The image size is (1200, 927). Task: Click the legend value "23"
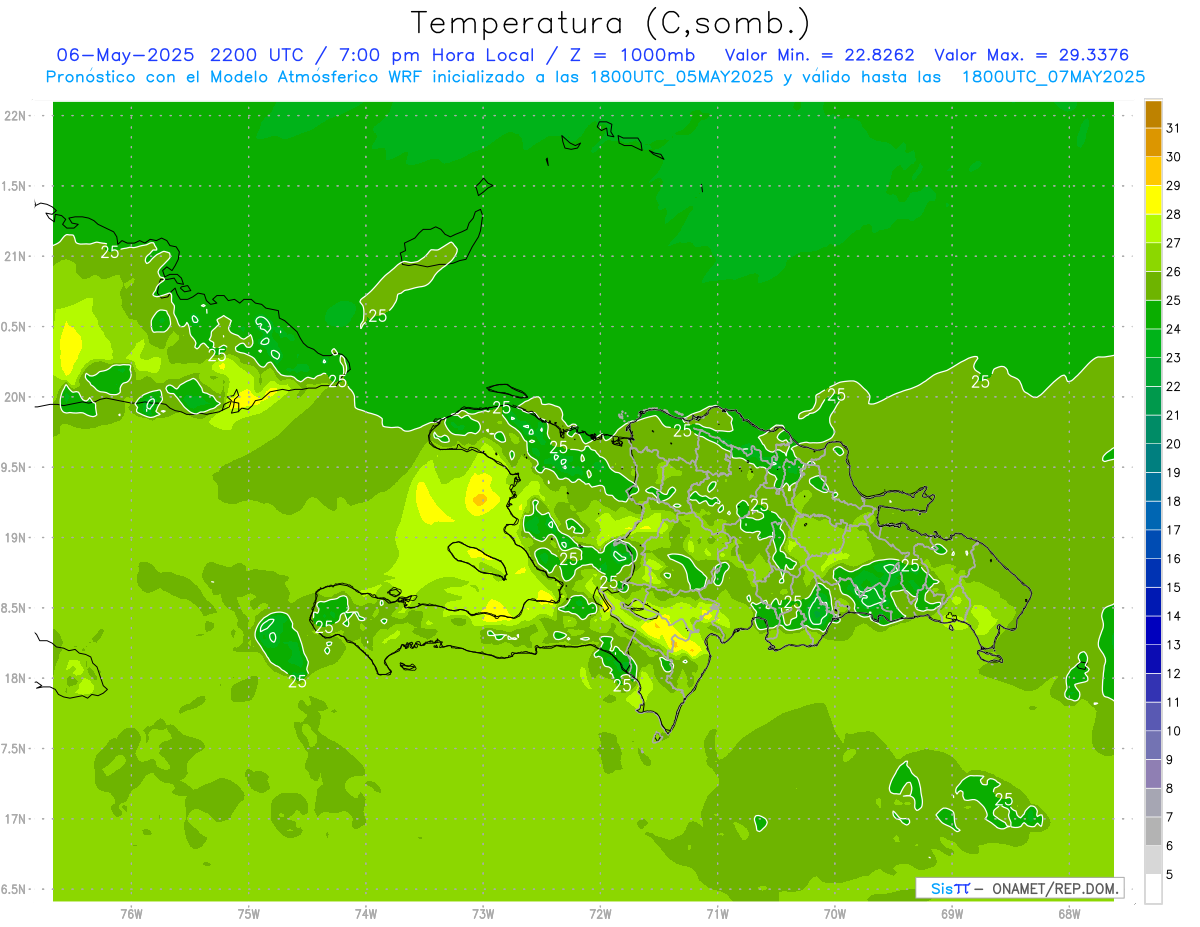[x=1174, y=358]
